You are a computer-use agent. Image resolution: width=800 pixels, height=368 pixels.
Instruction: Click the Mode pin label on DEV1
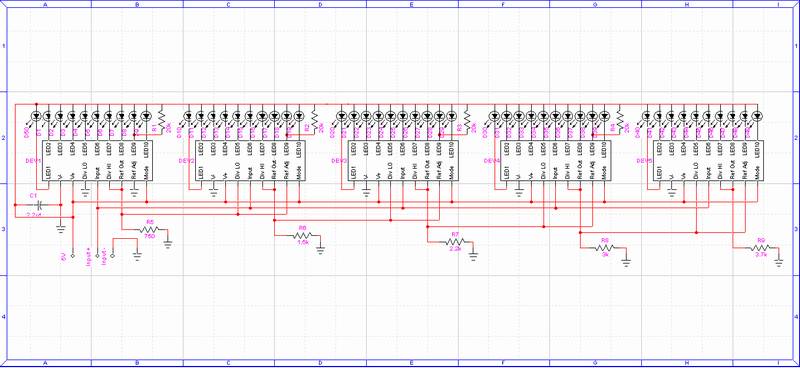point(146,173)
